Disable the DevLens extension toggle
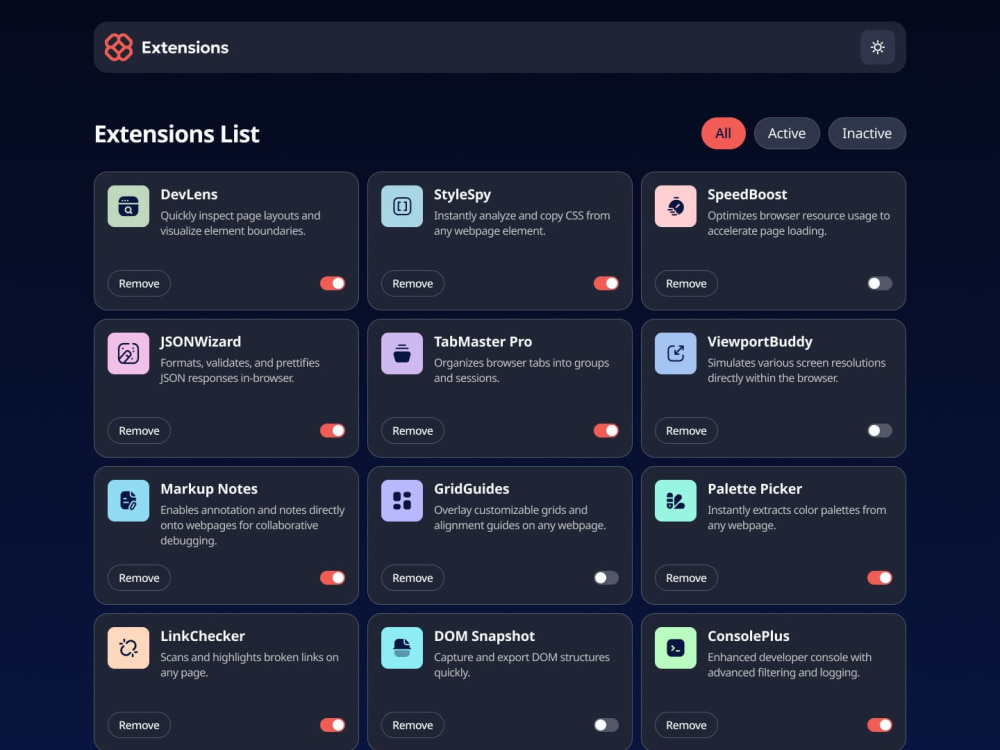The width and height of the screenshot is (1000, 750). 332,283
